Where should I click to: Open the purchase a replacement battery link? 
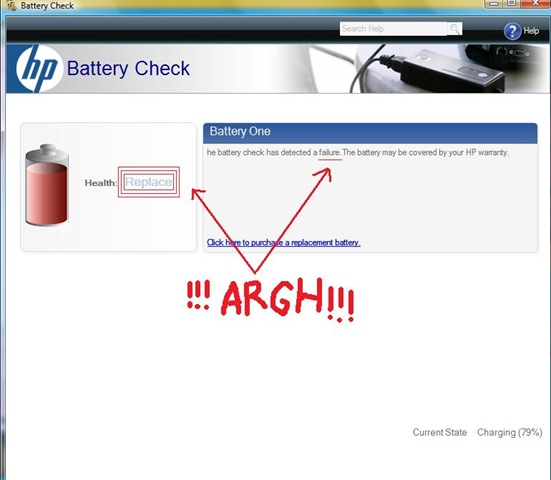tap(283, 242)
